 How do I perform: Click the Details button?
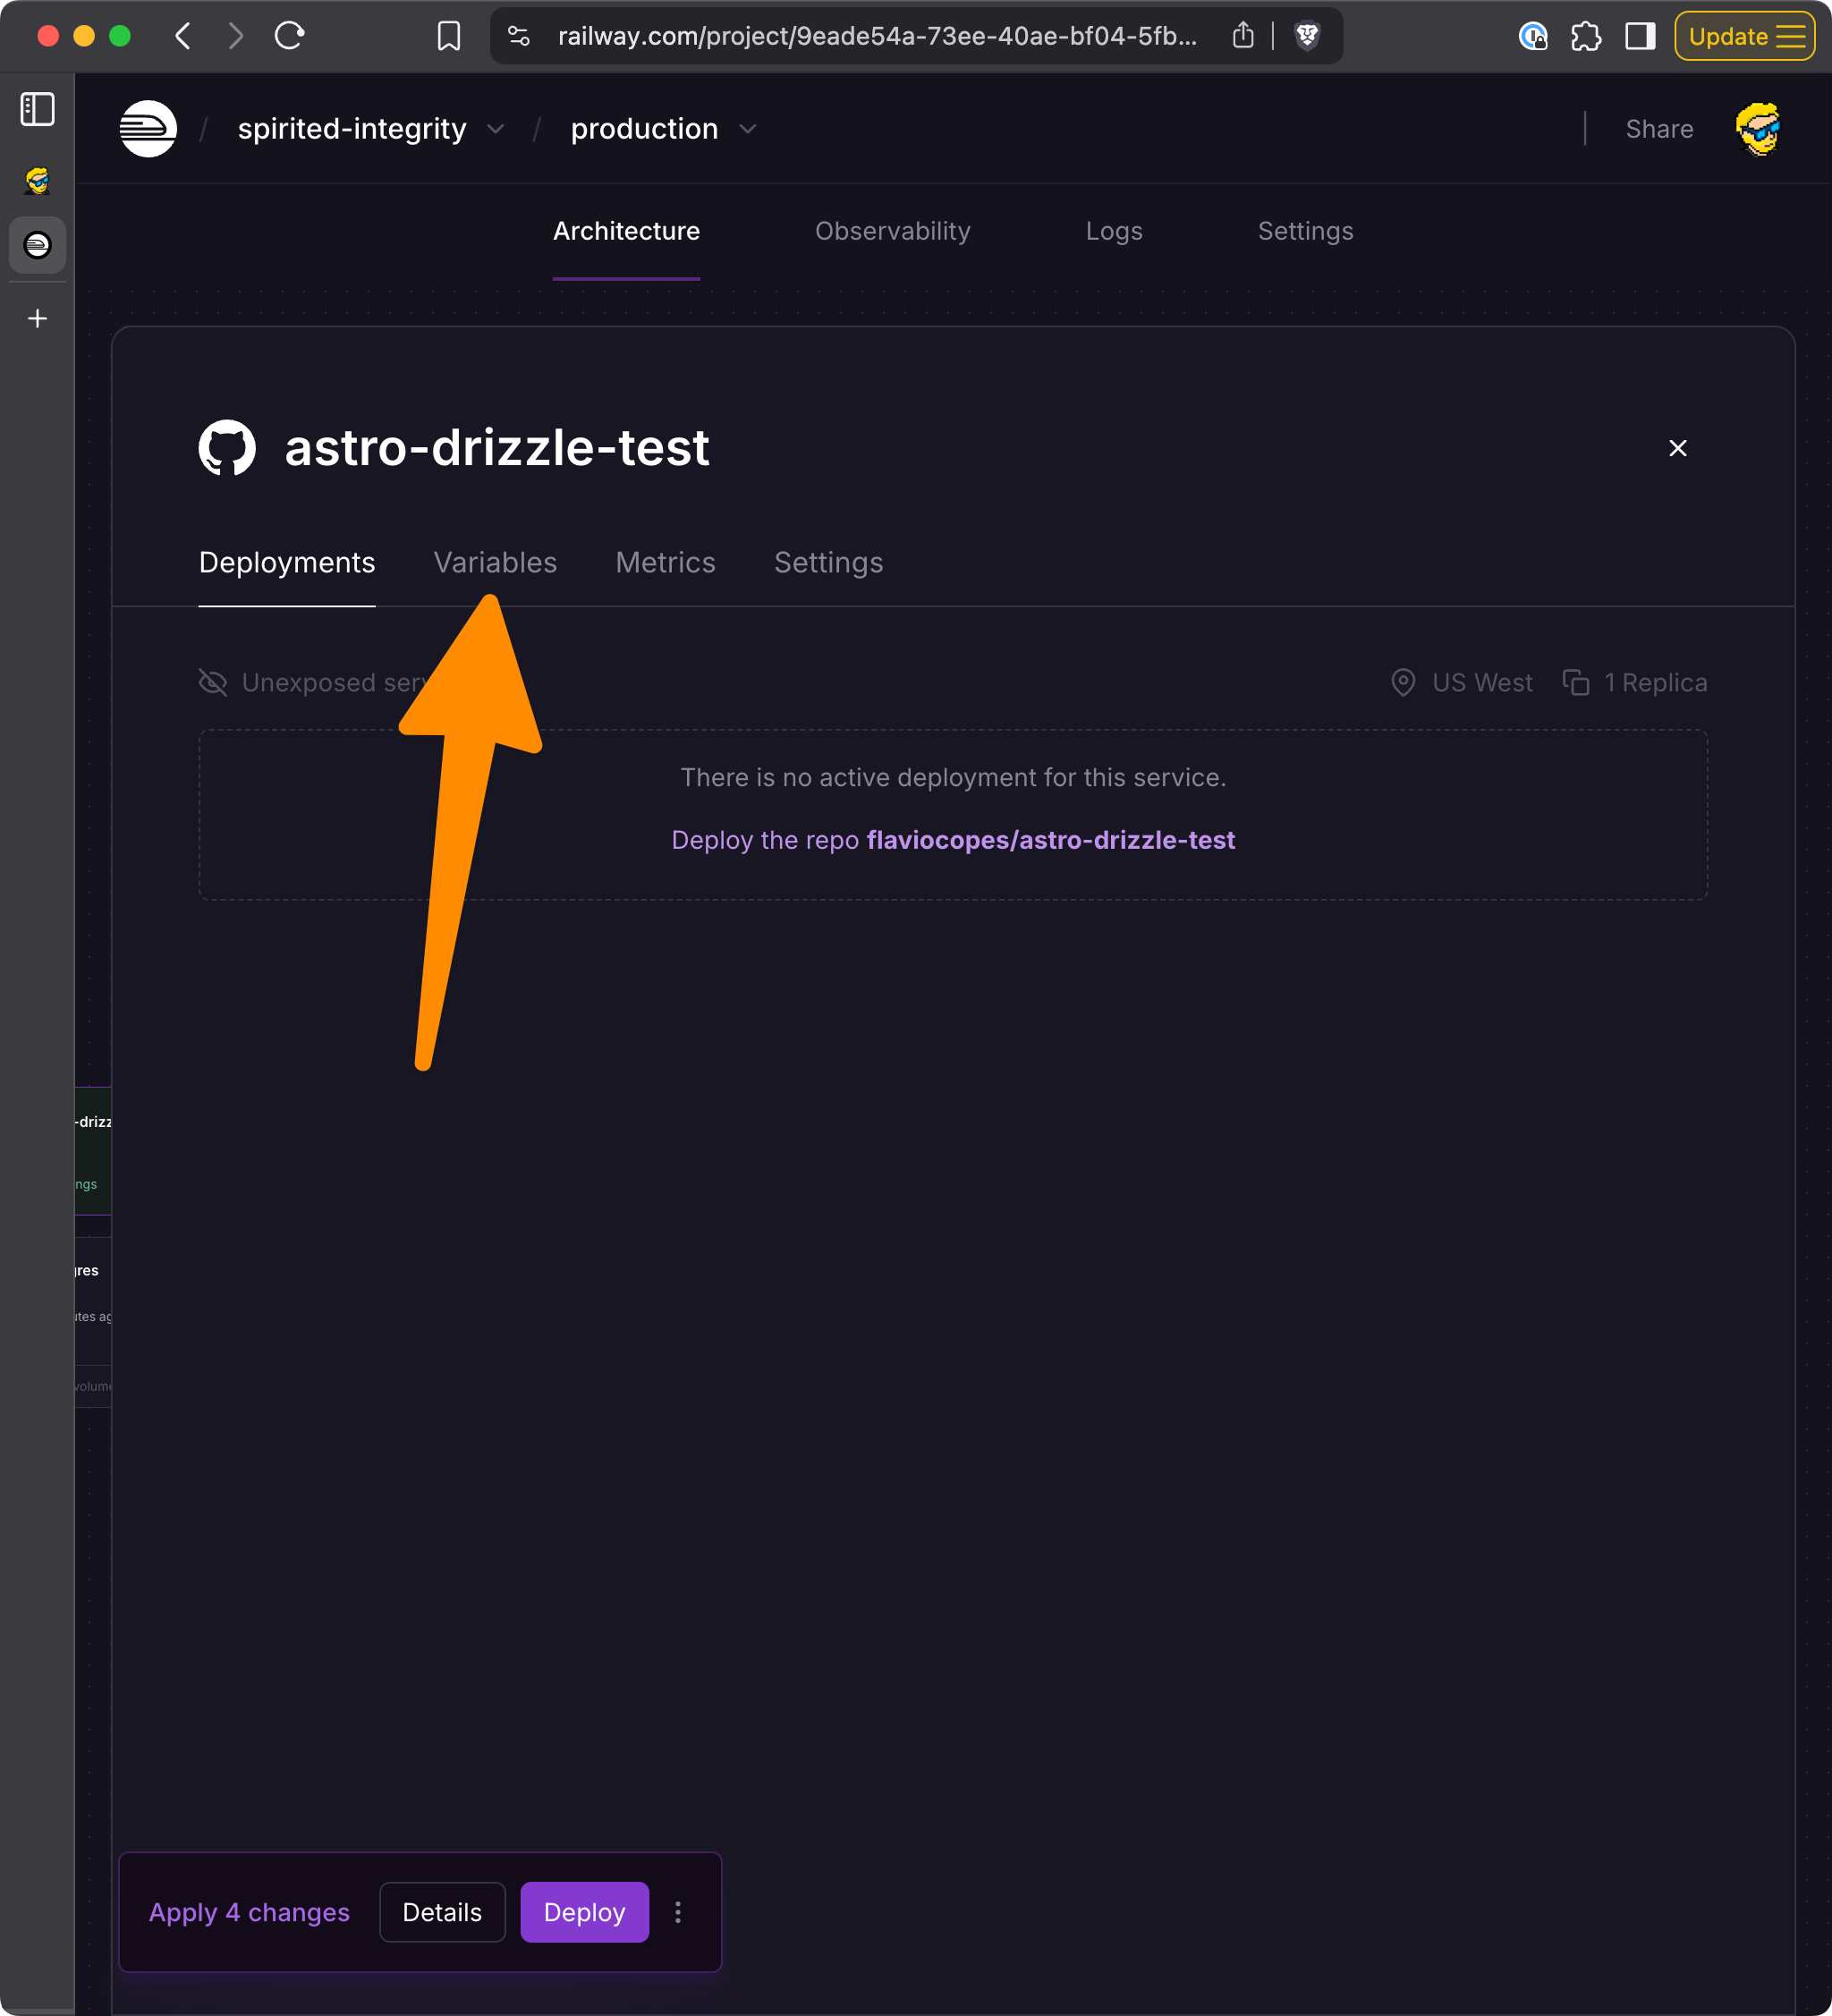pyautogui.click(x=442, y=1912)
